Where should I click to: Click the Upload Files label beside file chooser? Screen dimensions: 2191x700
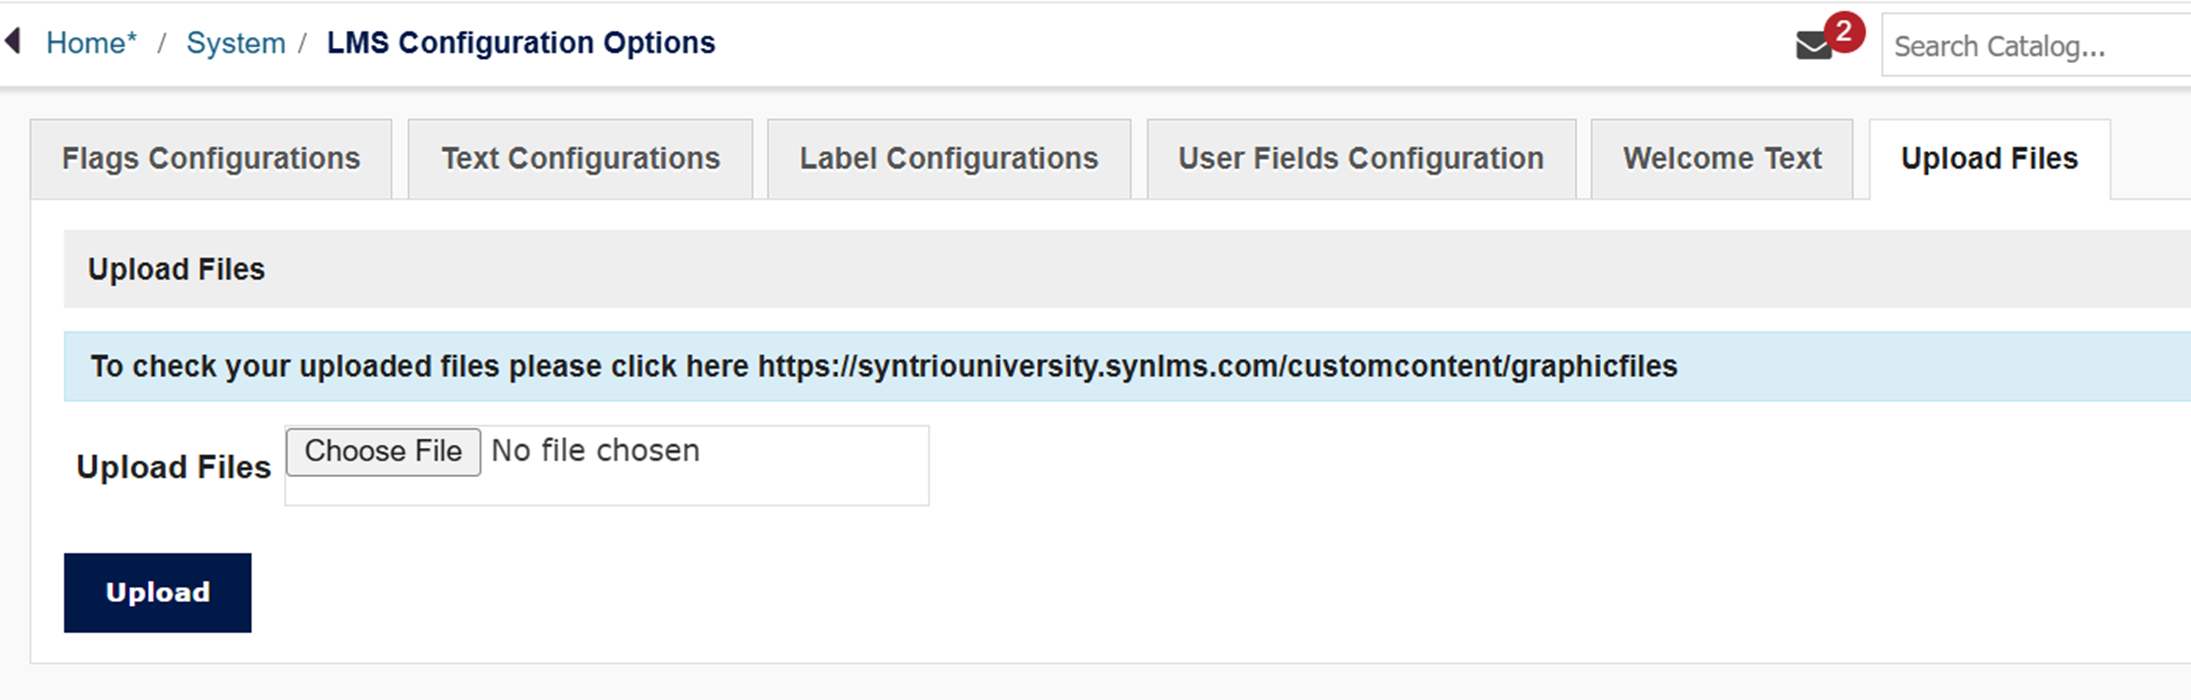click(x=173, y=467)
